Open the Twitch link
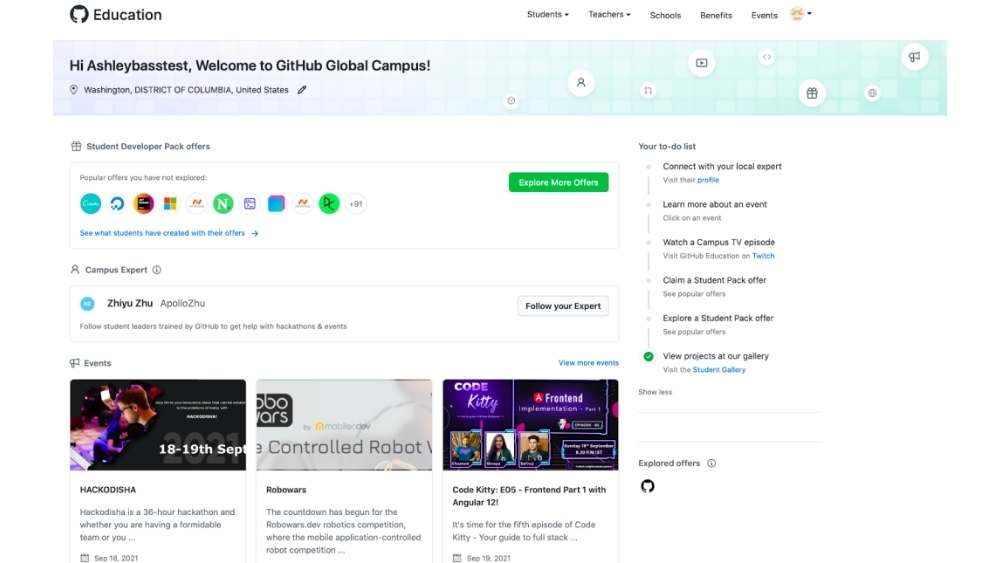1000x563 pixels. [x=763, y=256]
